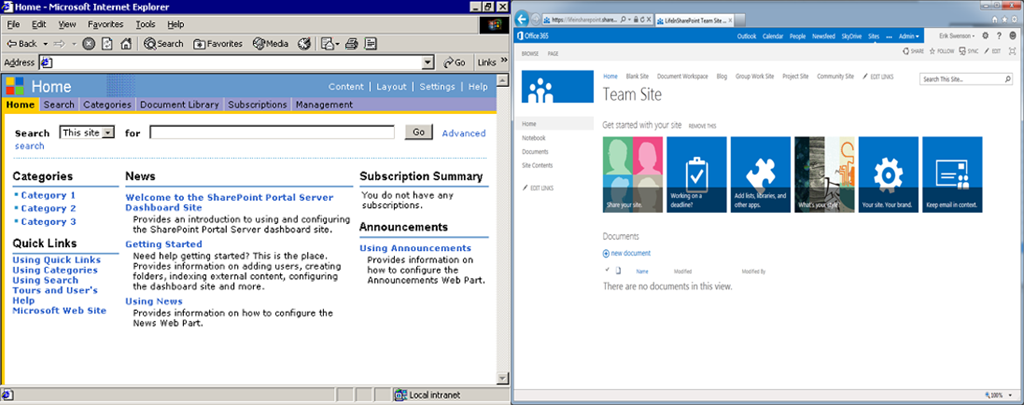
Task: Open the Favorites toolbar button in old IE
Action: point(218,44)
